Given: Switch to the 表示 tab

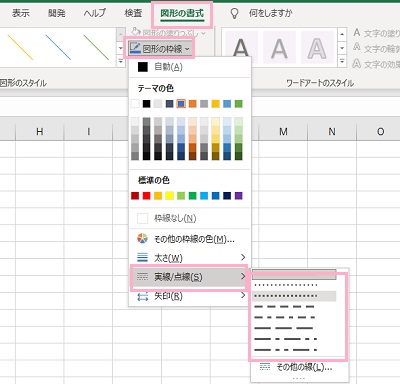Looking at the screenshot, I should pyautogui.click(x=21, y=13).
